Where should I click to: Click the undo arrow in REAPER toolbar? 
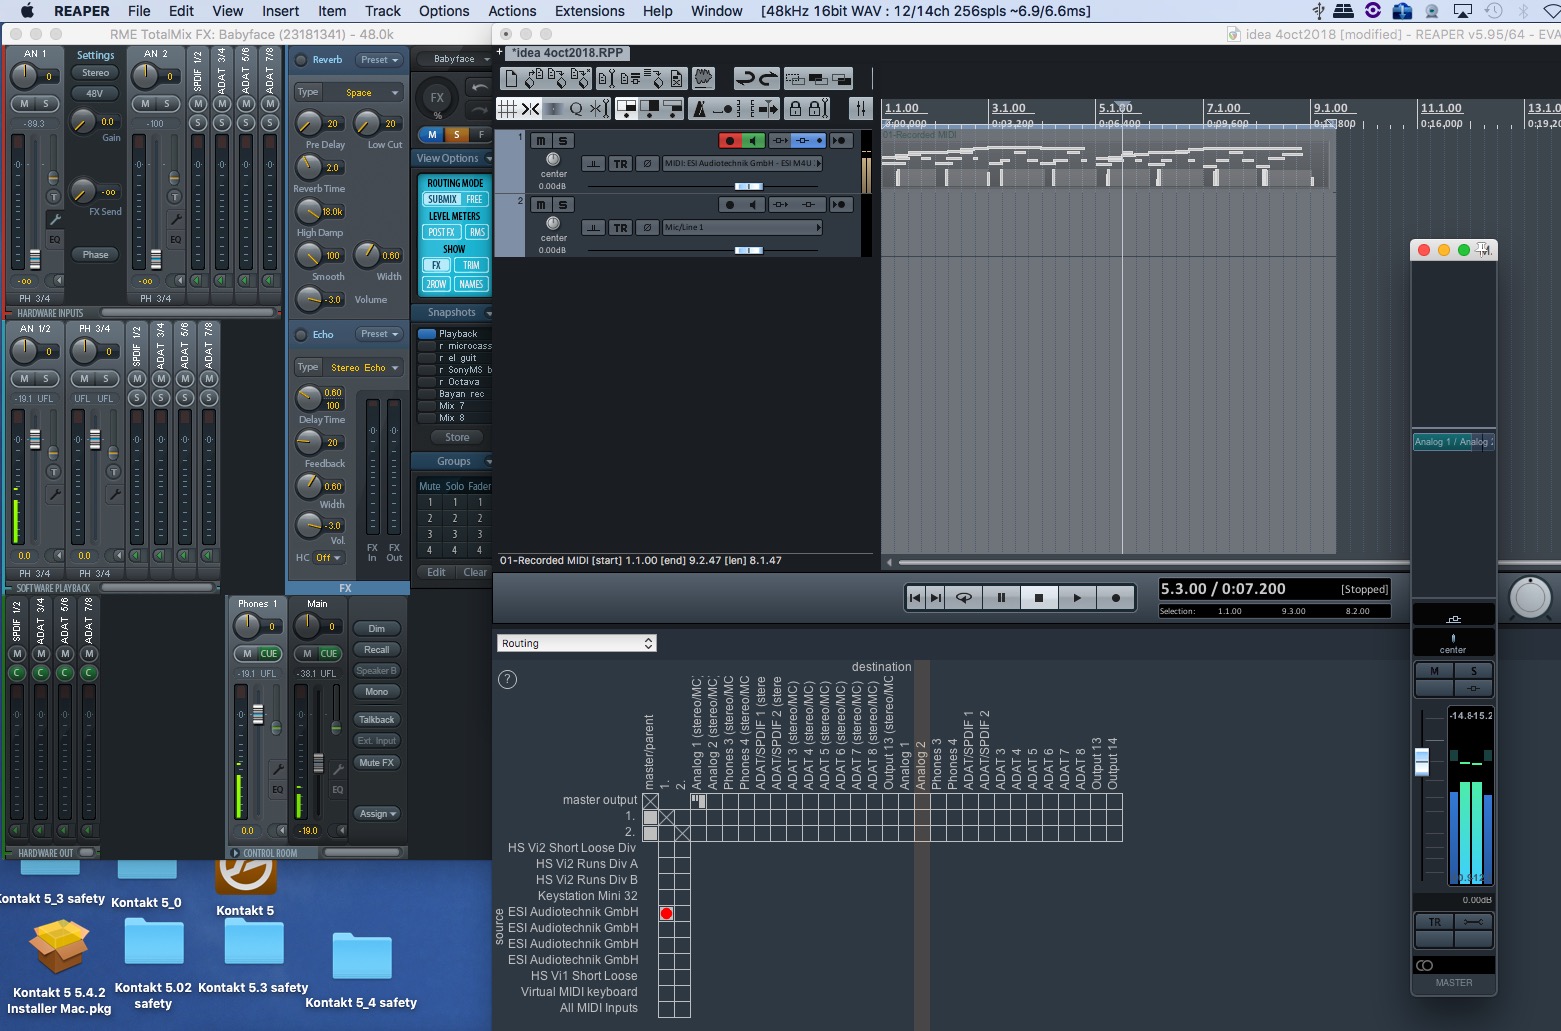tap(745, 78)
